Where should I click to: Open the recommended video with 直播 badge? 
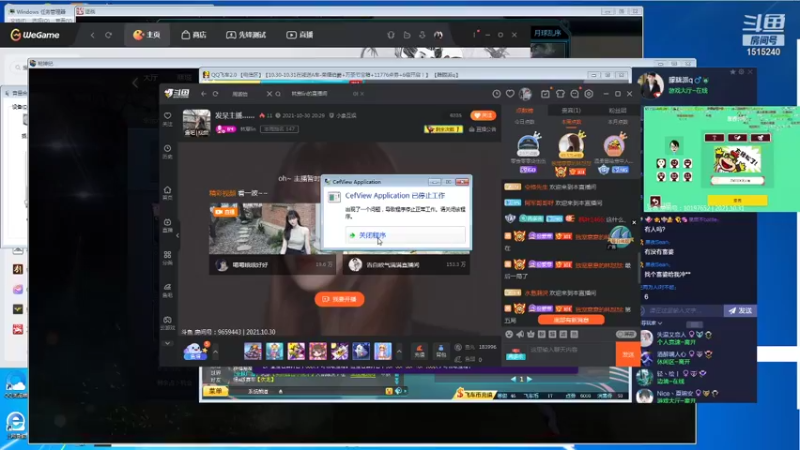tap(272, 238)
